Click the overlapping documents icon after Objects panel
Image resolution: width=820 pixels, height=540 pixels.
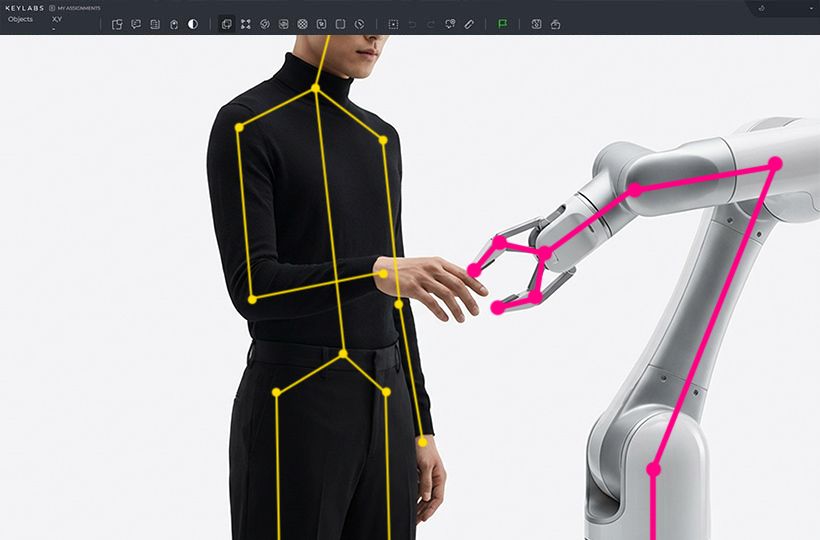[117, 24]
